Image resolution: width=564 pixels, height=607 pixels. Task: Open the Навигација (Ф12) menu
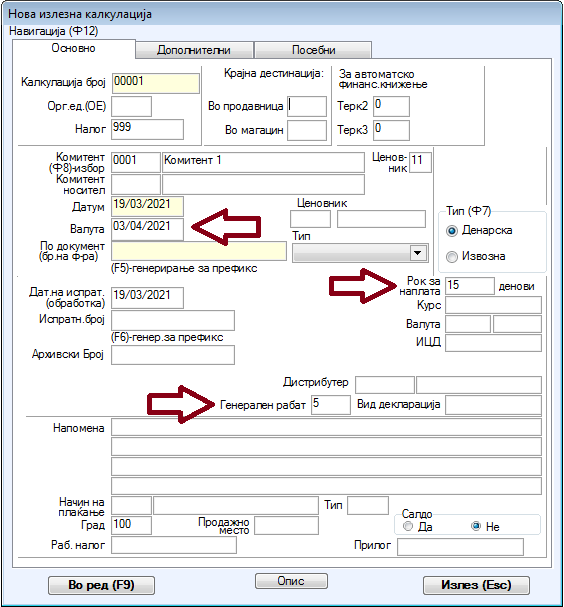pos(53,31)
